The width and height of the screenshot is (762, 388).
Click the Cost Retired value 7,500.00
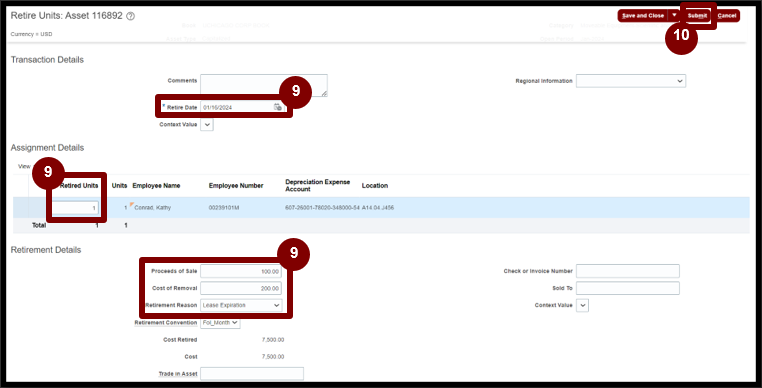[x=273, y=340]
